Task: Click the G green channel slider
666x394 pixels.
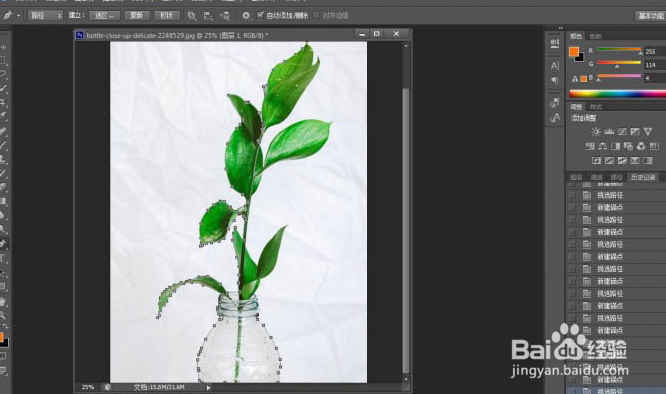Action: point(619,63)
